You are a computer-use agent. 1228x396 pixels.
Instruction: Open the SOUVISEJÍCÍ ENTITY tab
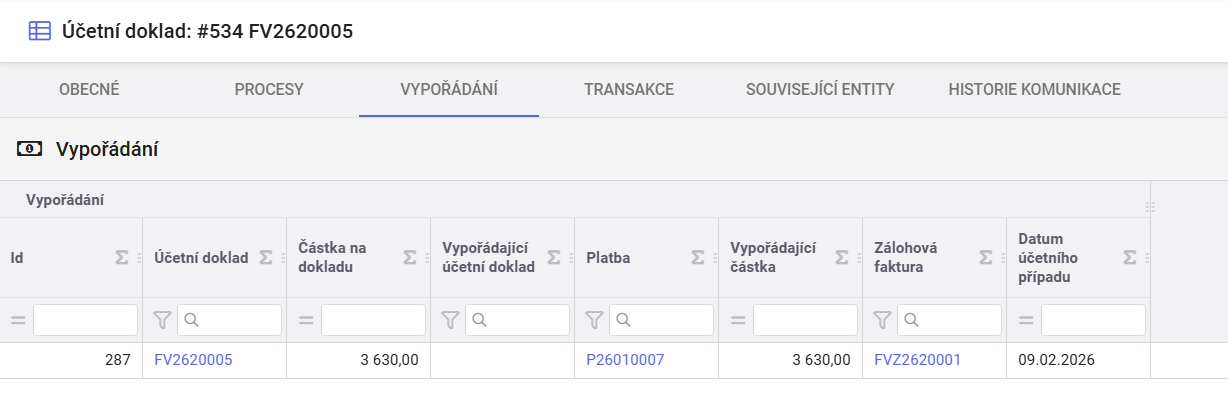pyautogui.click(x=820, y=89)
